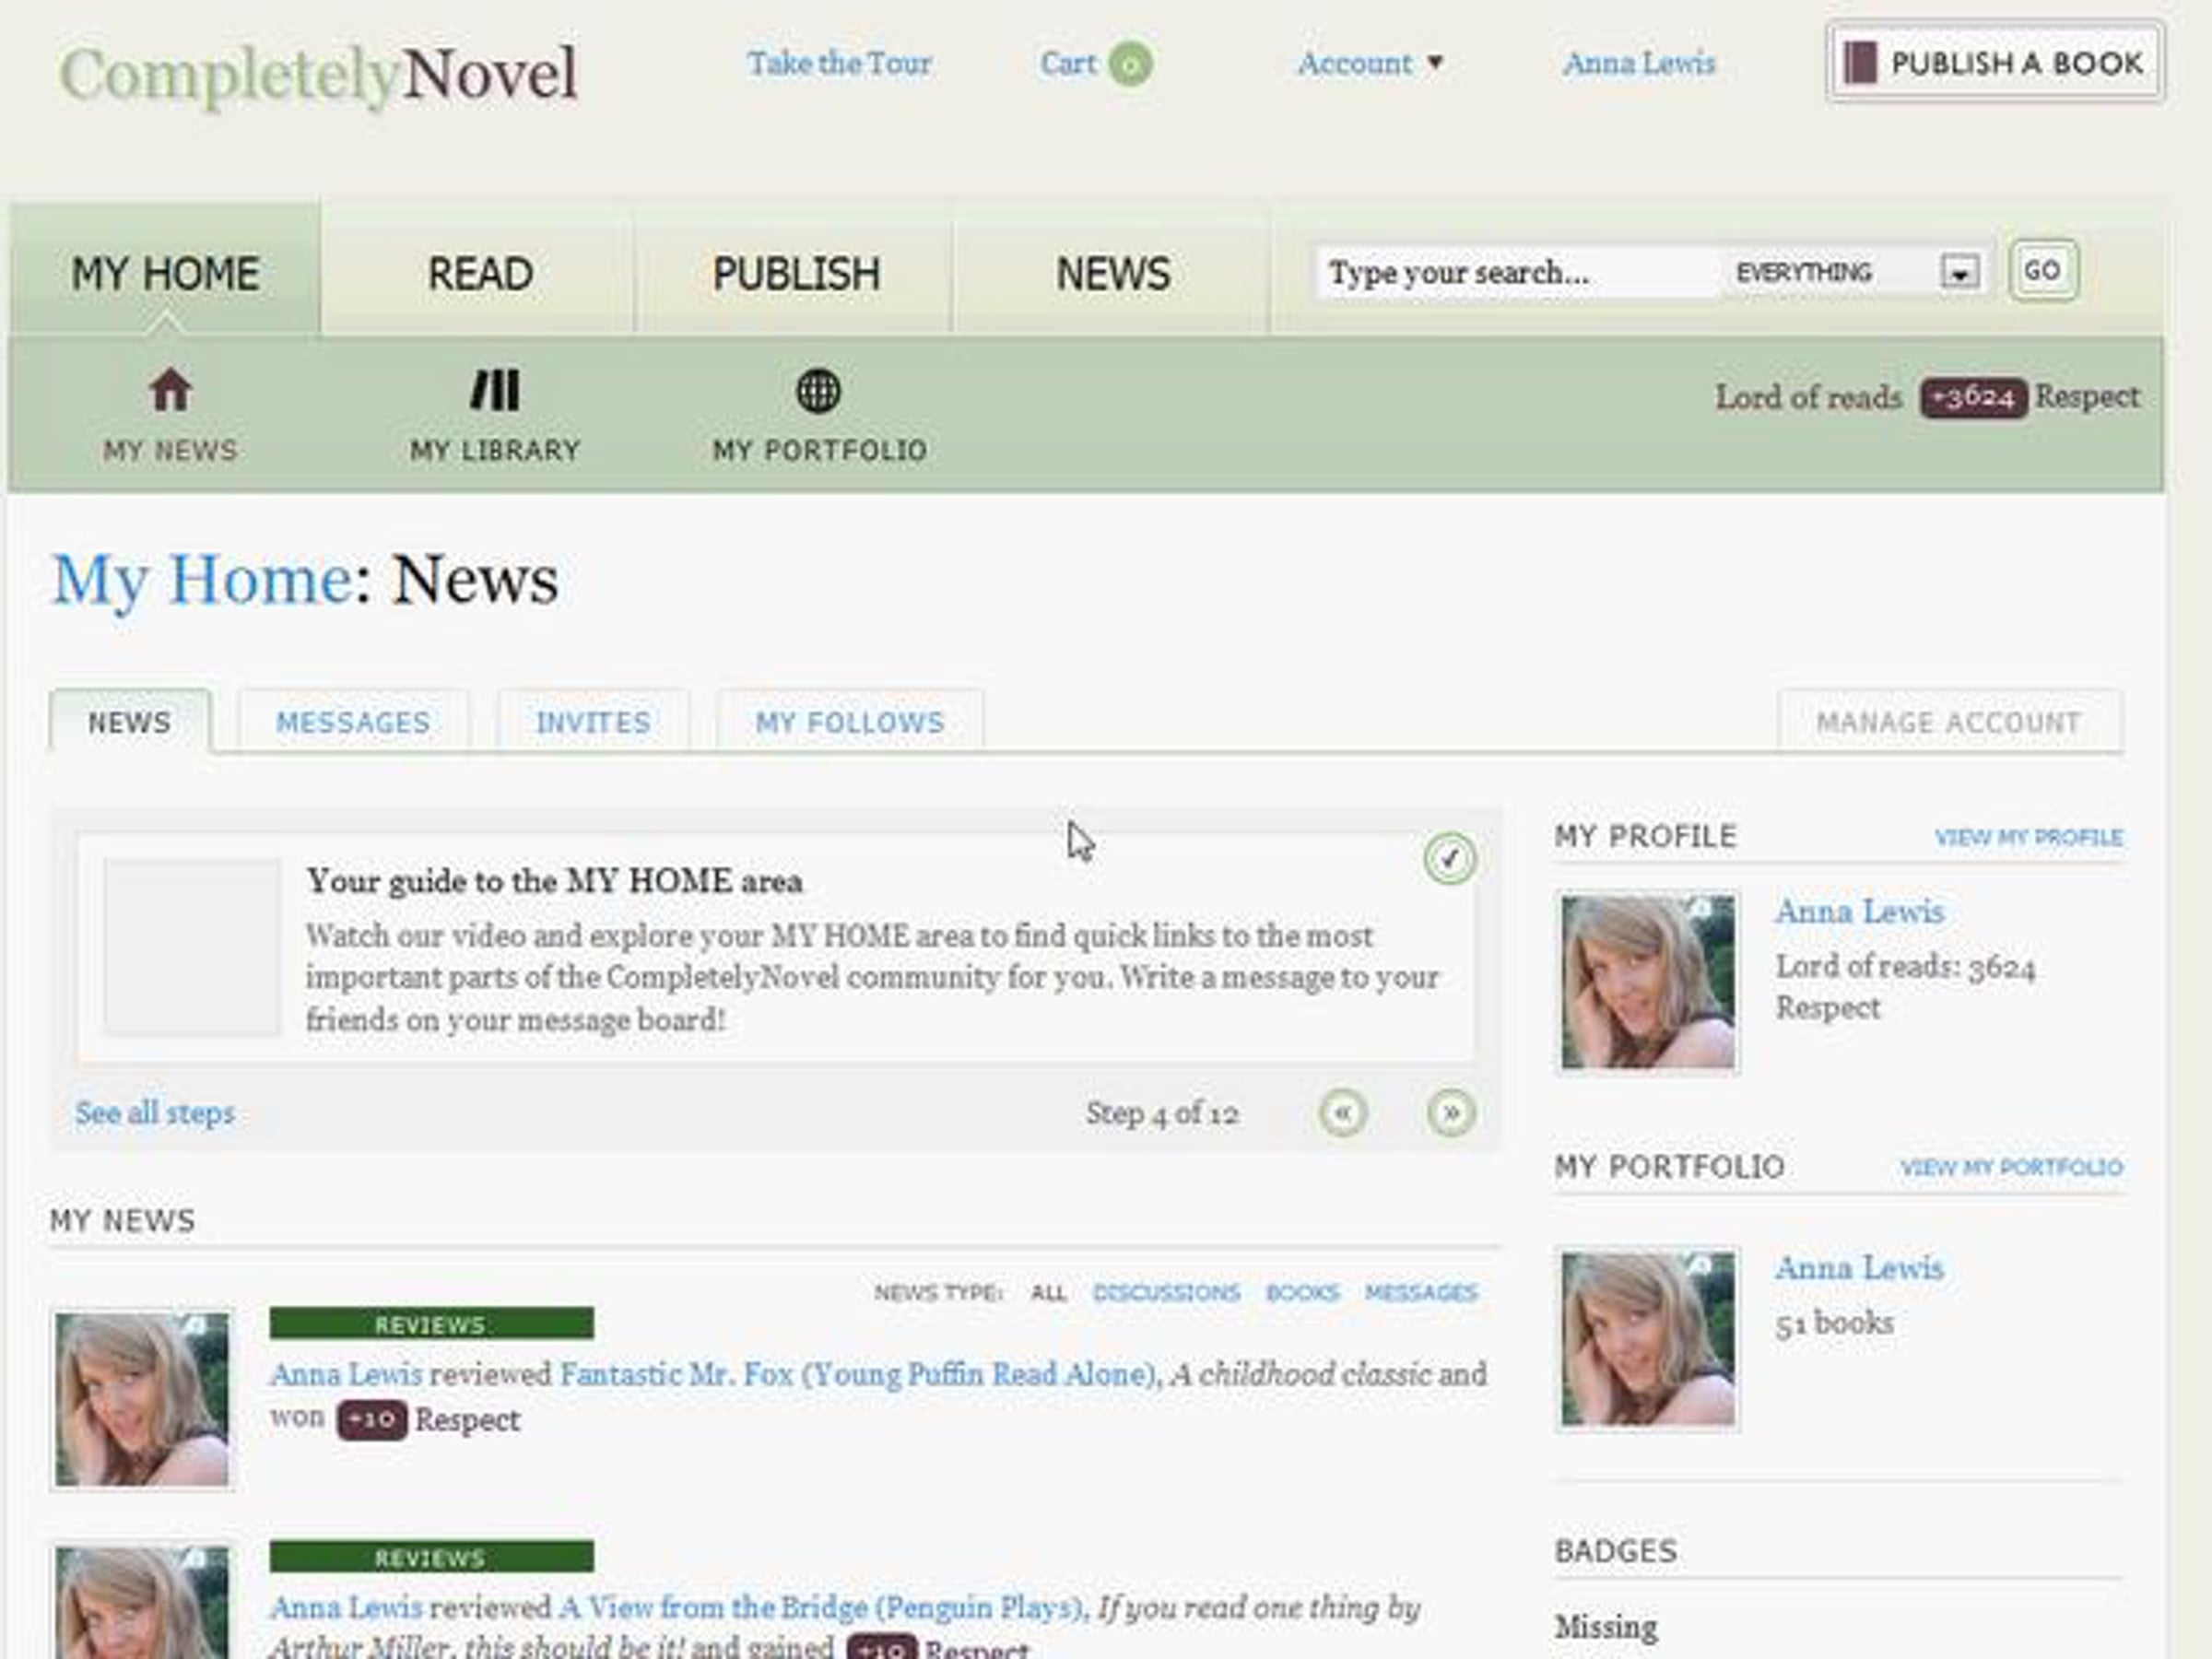Click the My News house icon
The height and width of the screenshot is (1659, 2212).
click(x=170, y=390)
